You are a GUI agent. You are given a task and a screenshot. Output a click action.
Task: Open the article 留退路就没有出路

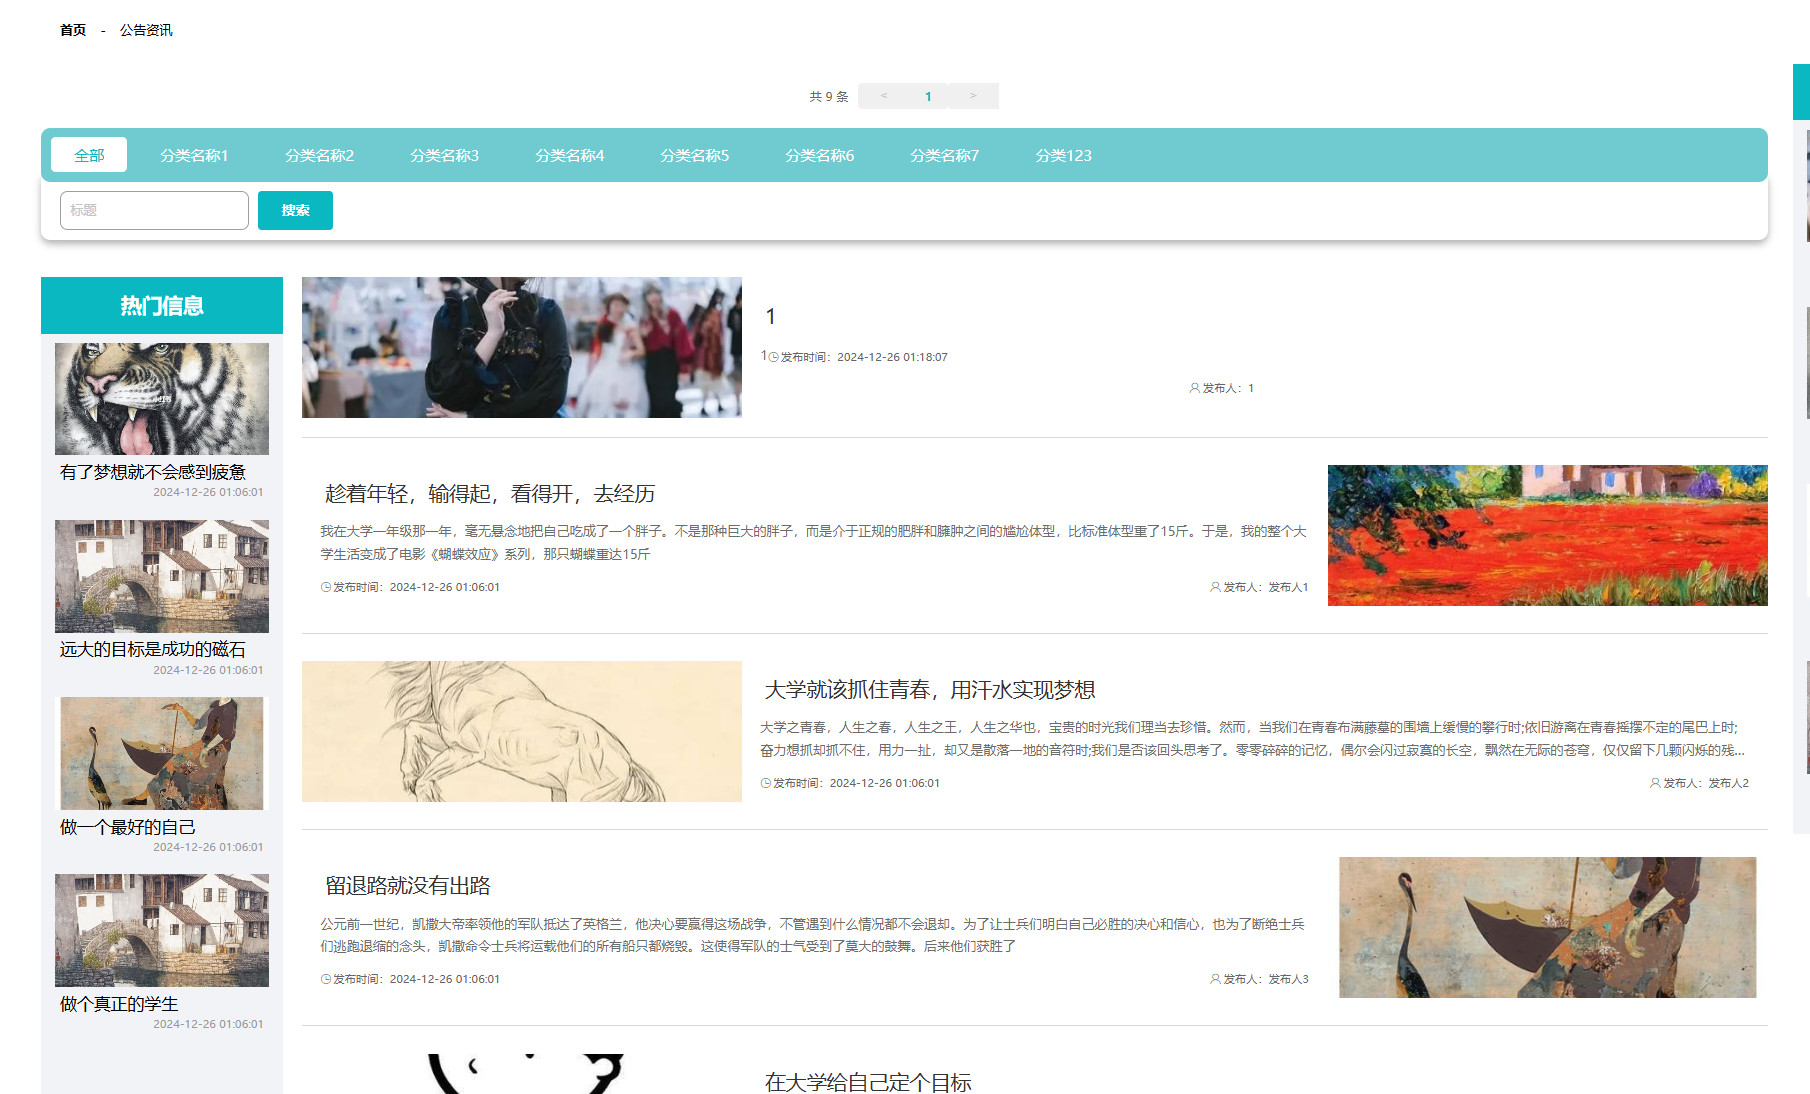pos(408,886)
